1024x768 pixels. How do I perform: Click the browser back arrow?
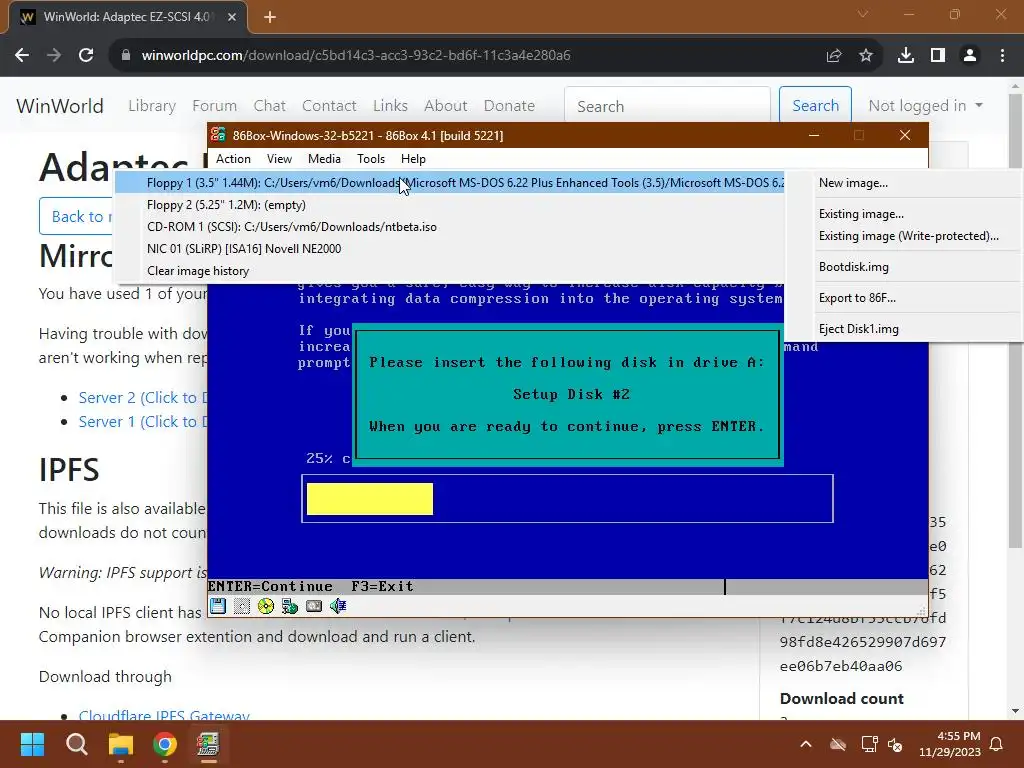[x=22, y=56]
